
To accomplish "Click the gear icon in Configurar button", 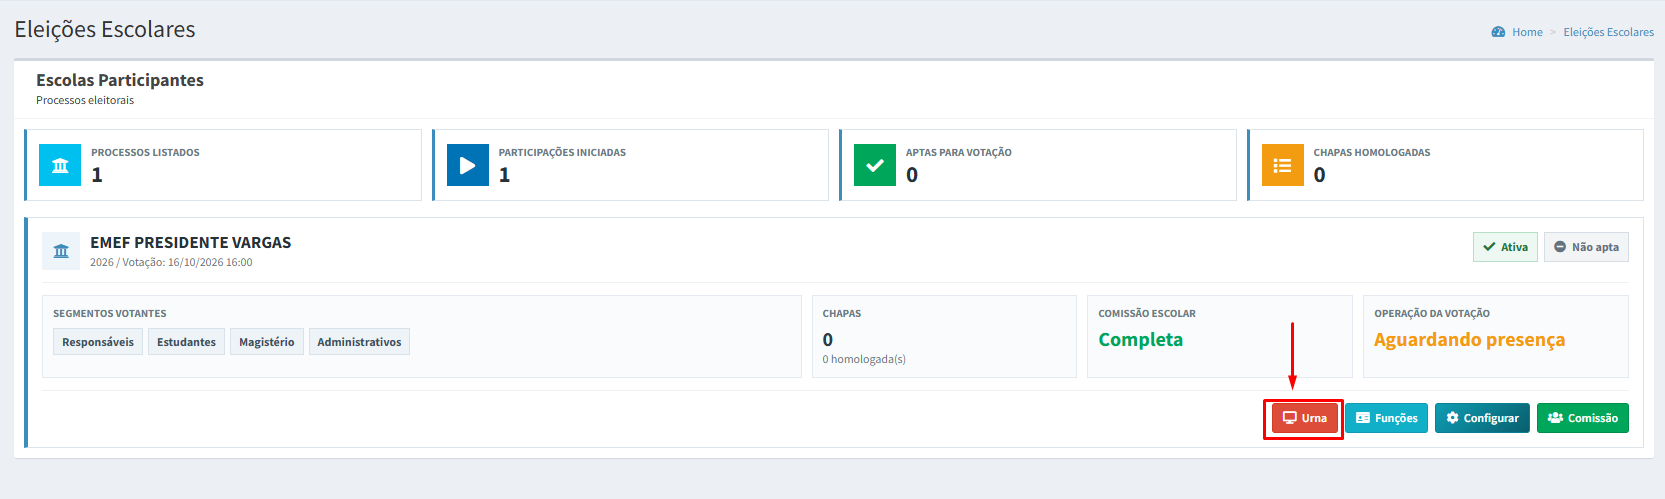I will (x=1453, y=418).
